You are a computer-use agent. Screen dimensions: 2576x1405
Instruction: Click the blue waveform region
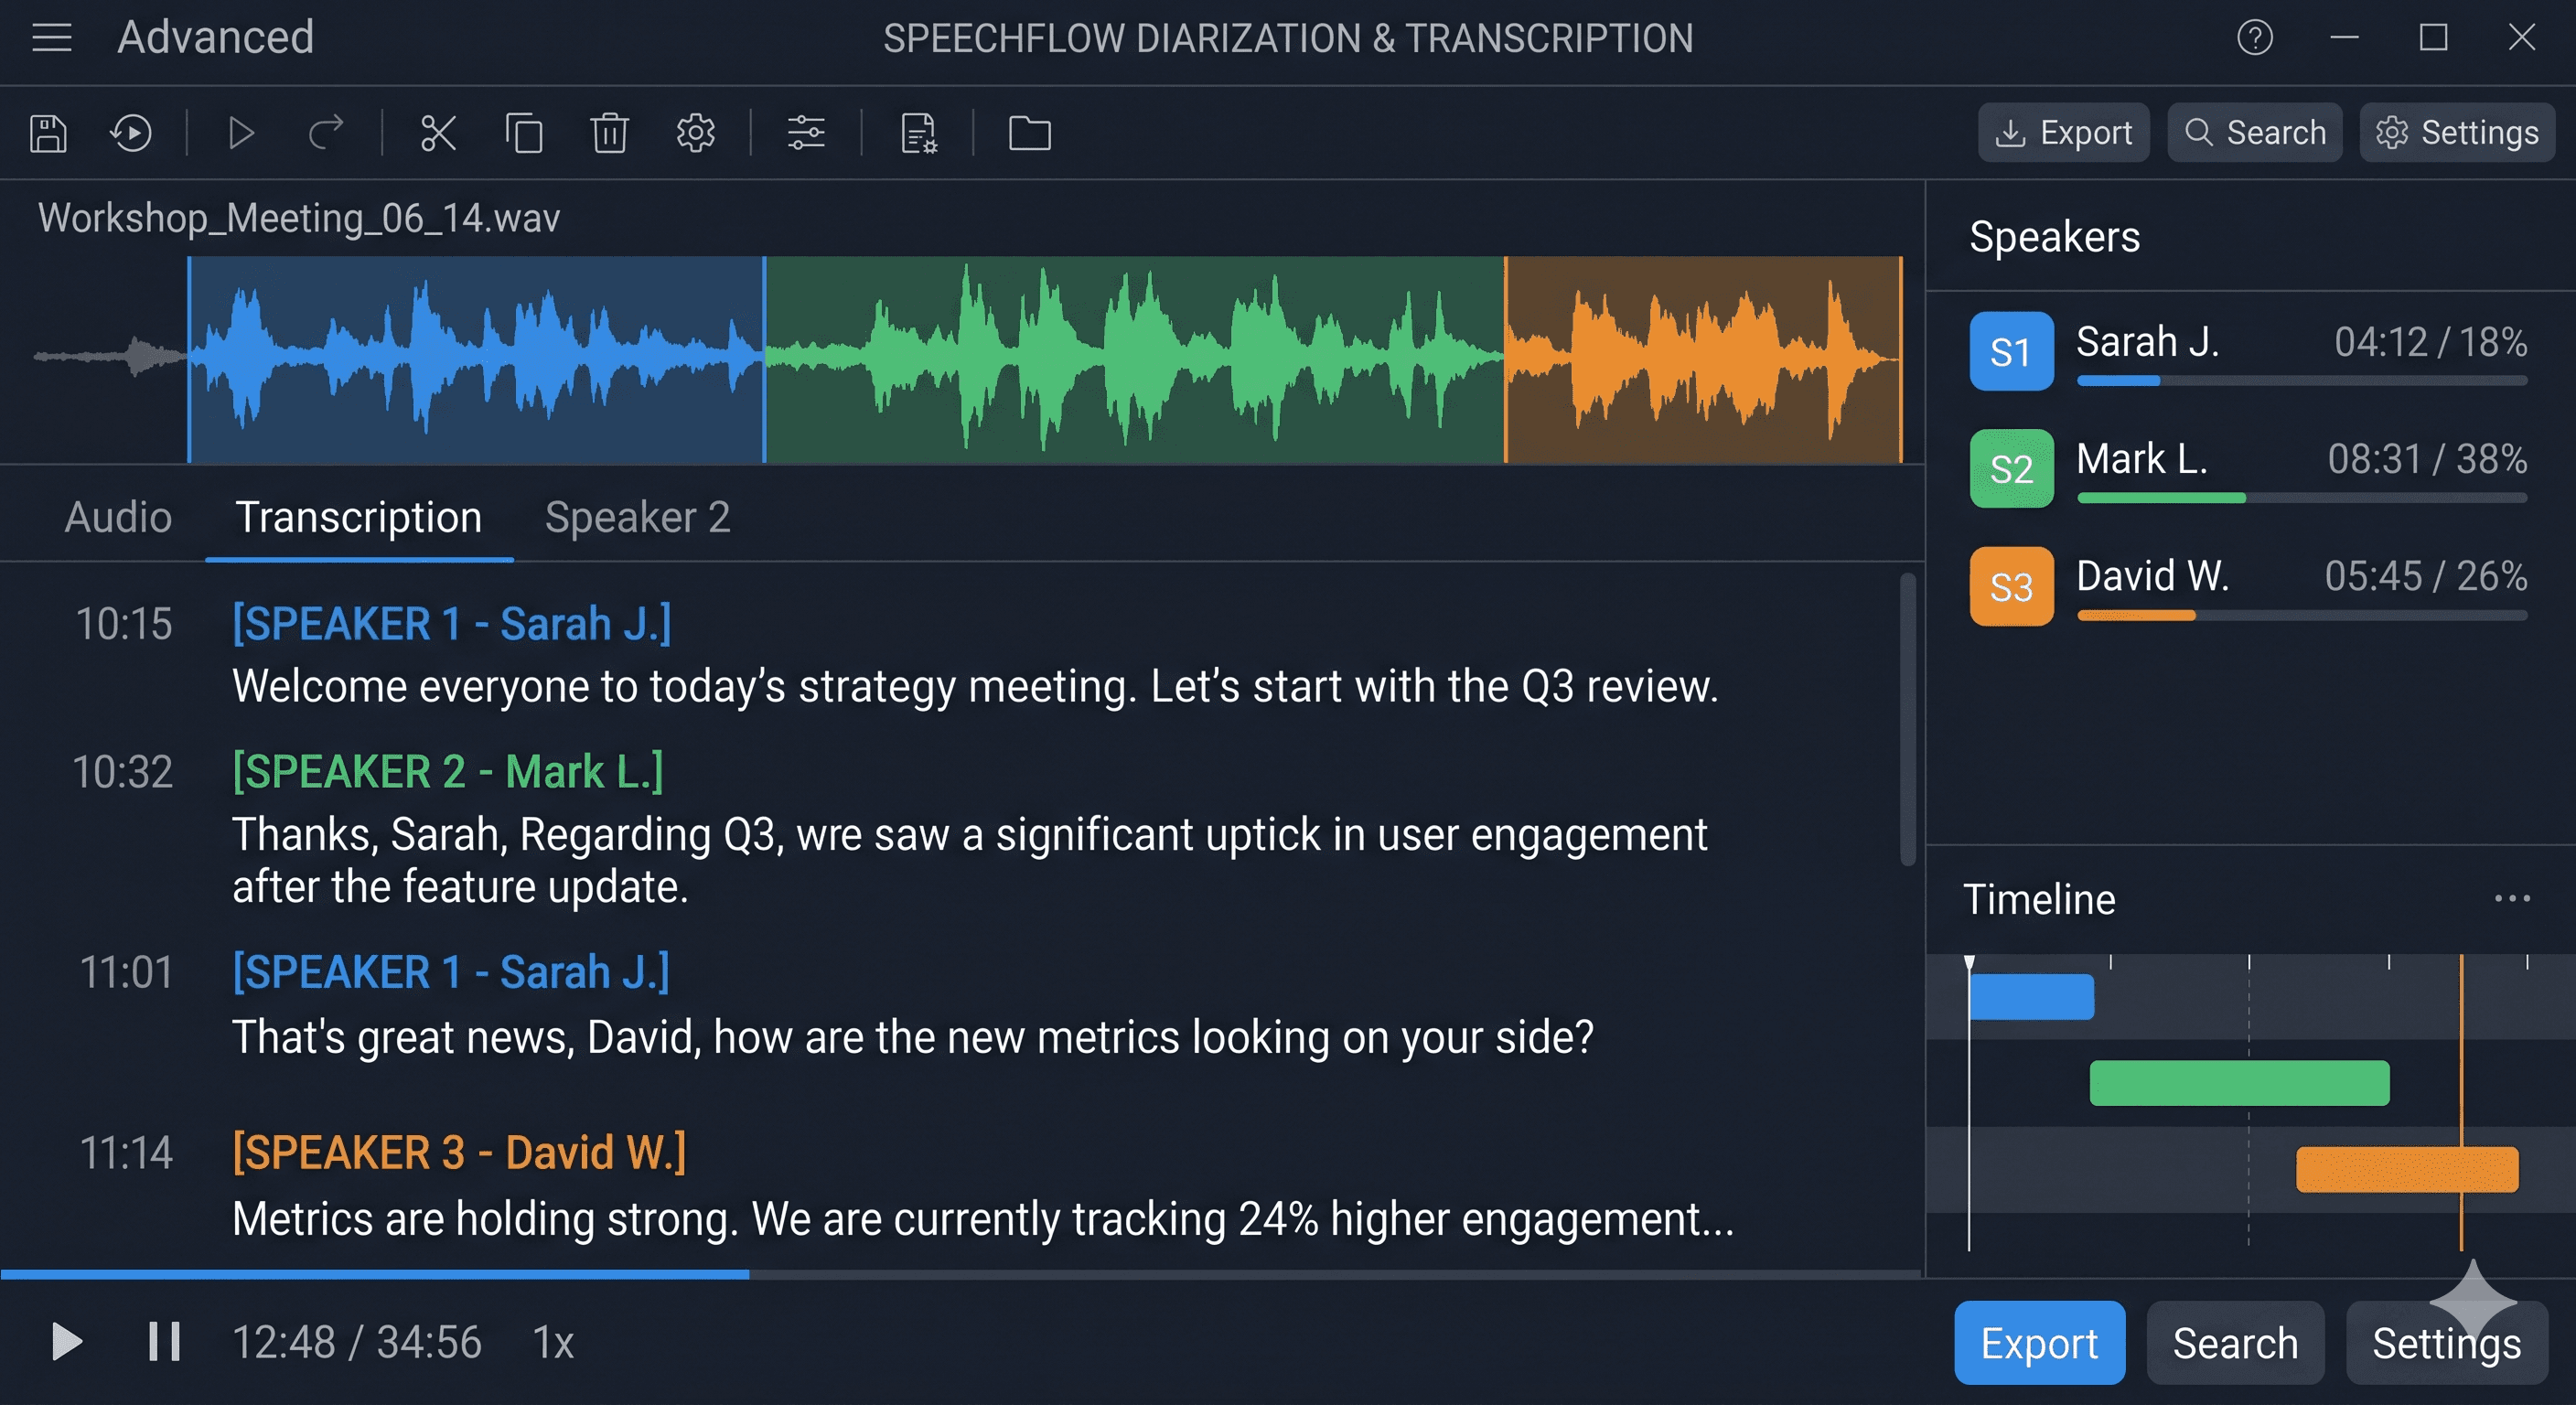[476, 359]
